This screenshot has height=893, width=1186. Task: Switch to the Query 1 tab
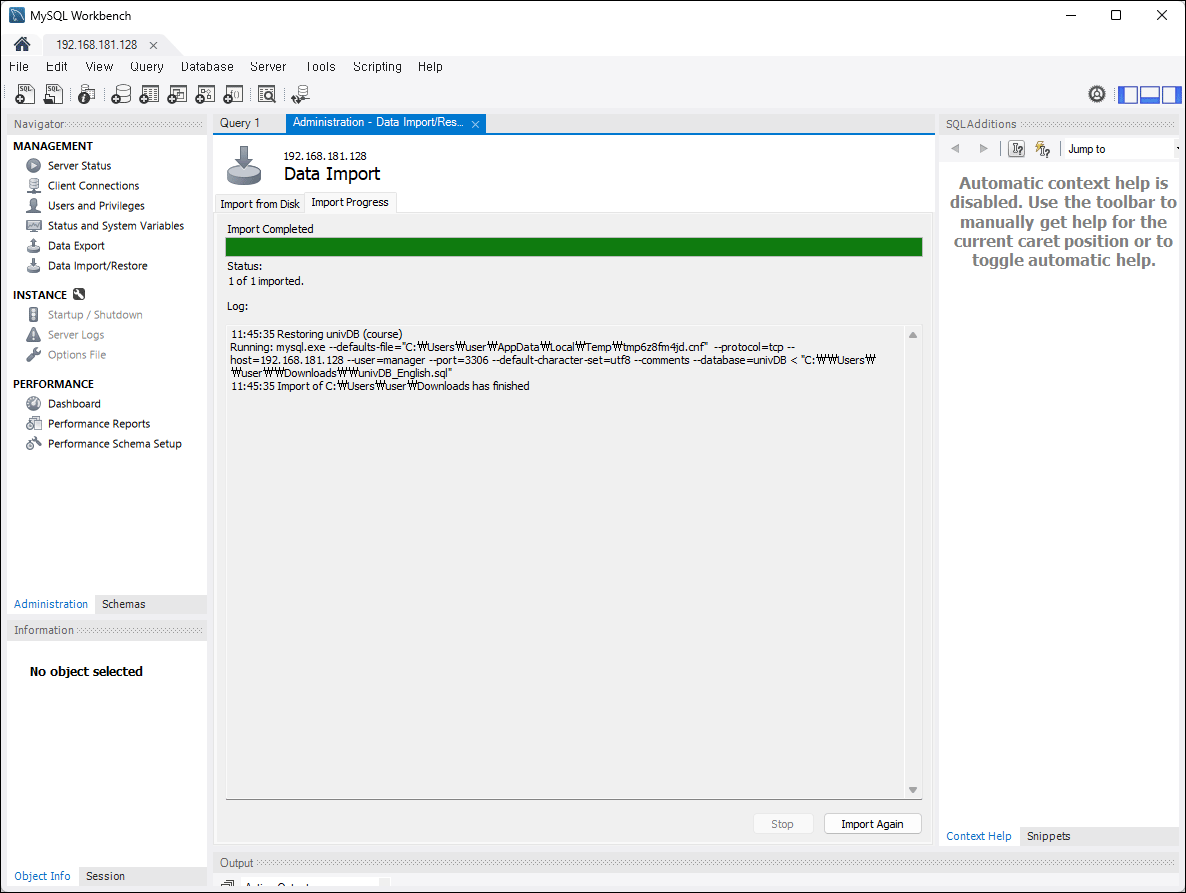240,122
